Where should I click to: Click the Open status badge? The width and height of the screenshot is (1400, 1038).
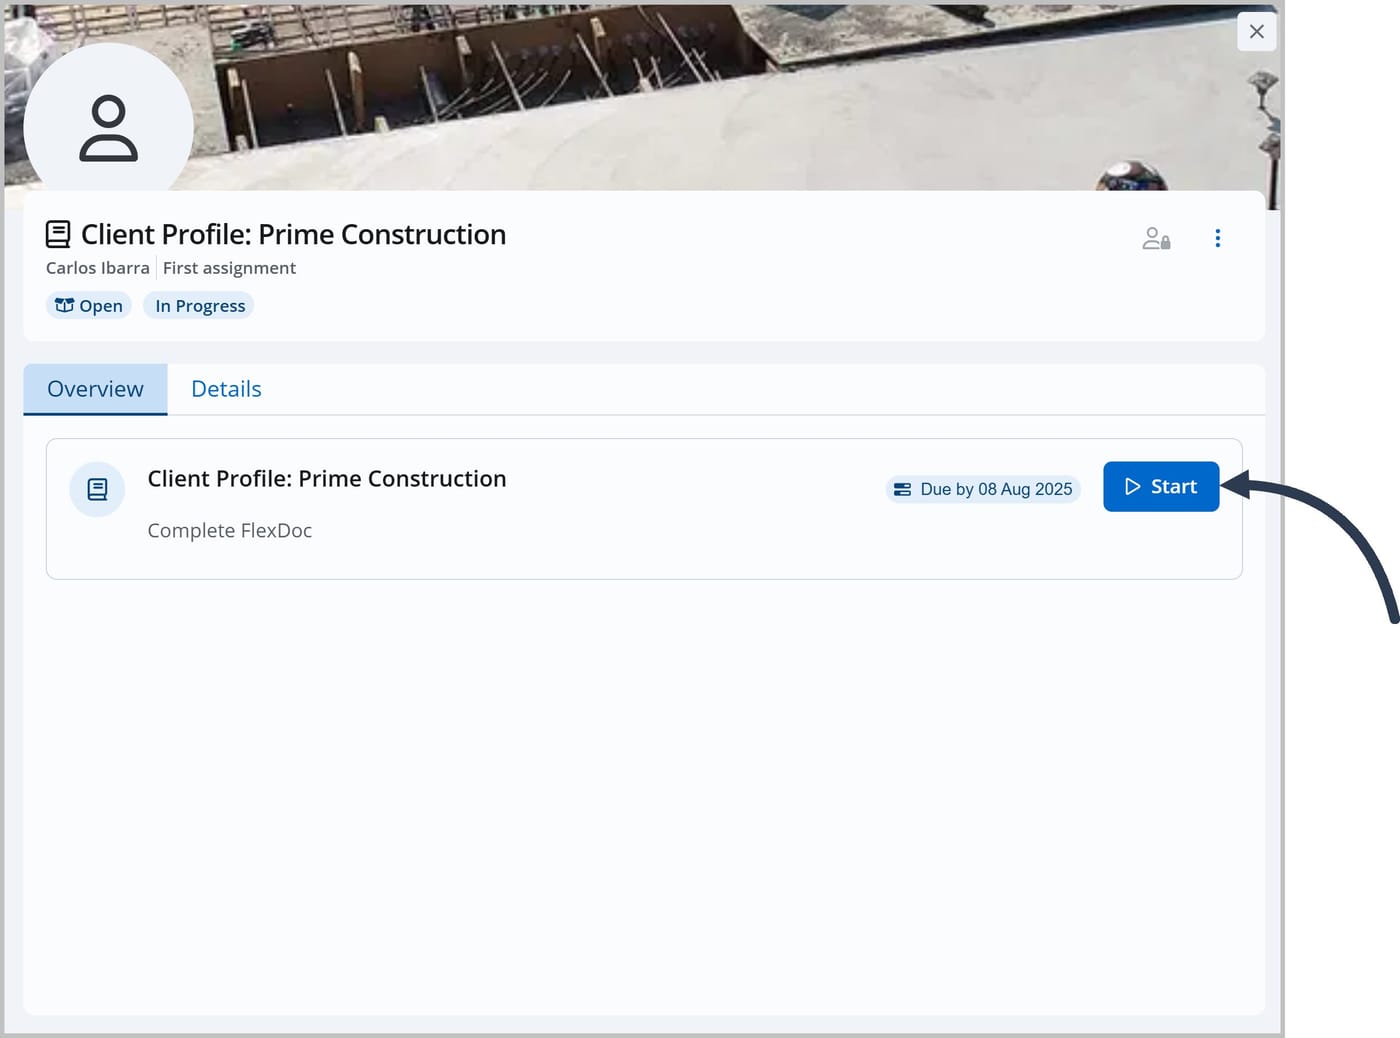click(x=89, y=305)
